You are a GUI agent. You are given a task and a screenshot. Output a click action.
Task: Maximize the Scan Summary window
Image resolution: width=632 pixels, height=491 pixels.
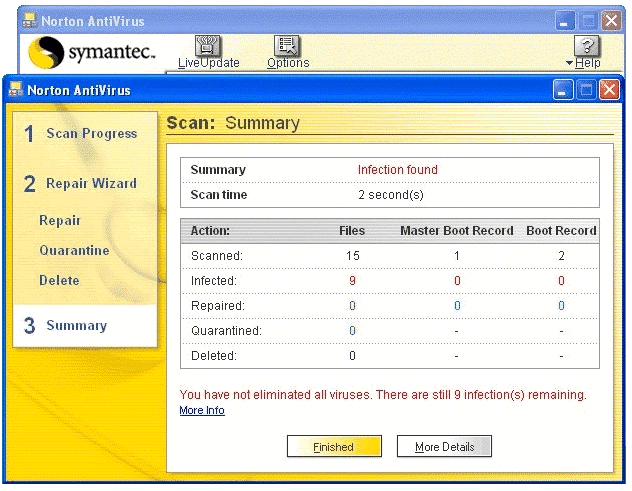587,90
